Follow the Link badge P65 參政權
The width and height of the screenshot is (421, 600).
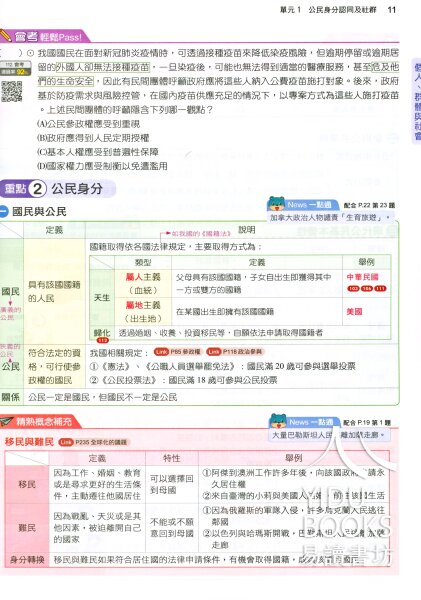(177, 352)
